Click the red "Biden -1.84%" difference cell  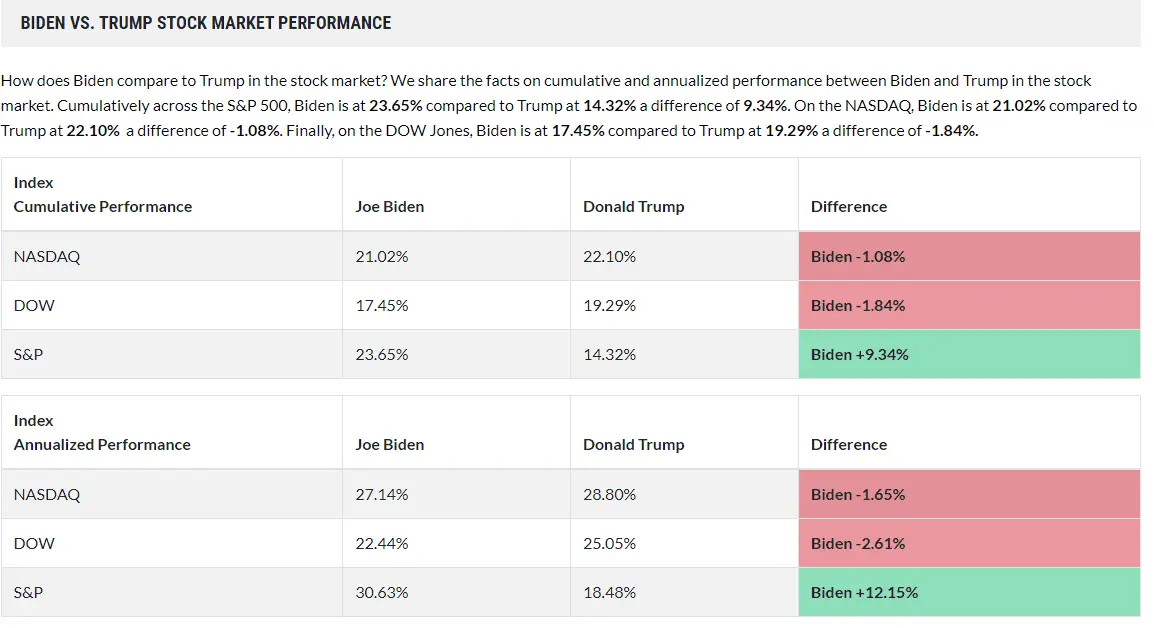tap(858, 305)
